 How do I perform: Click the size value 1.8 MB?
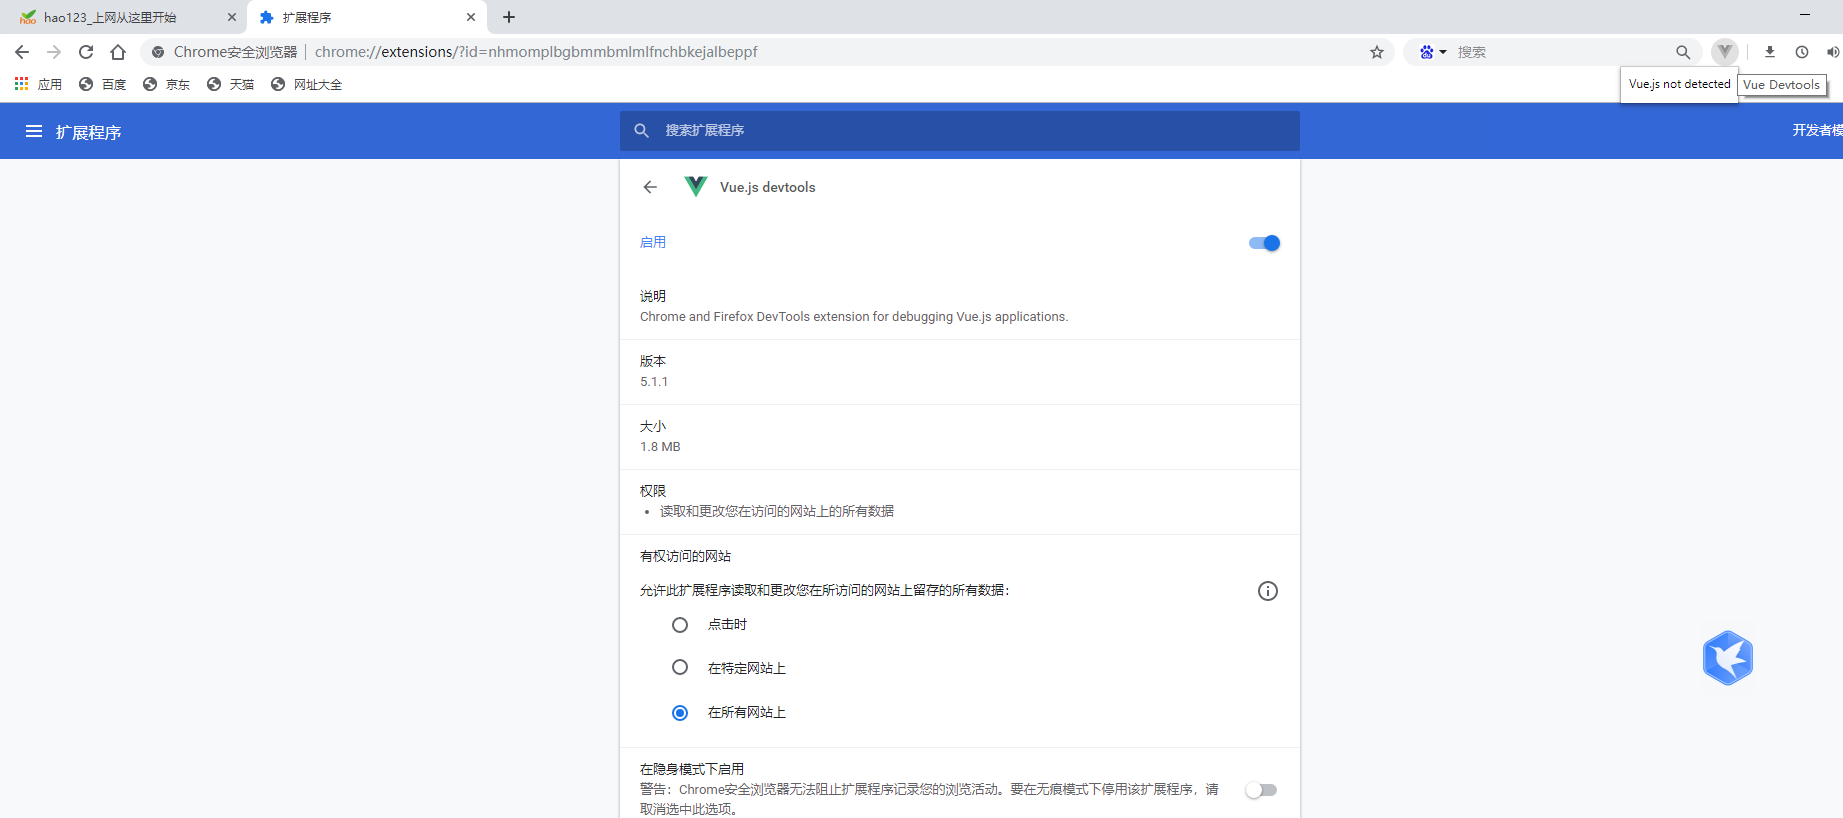660,447
